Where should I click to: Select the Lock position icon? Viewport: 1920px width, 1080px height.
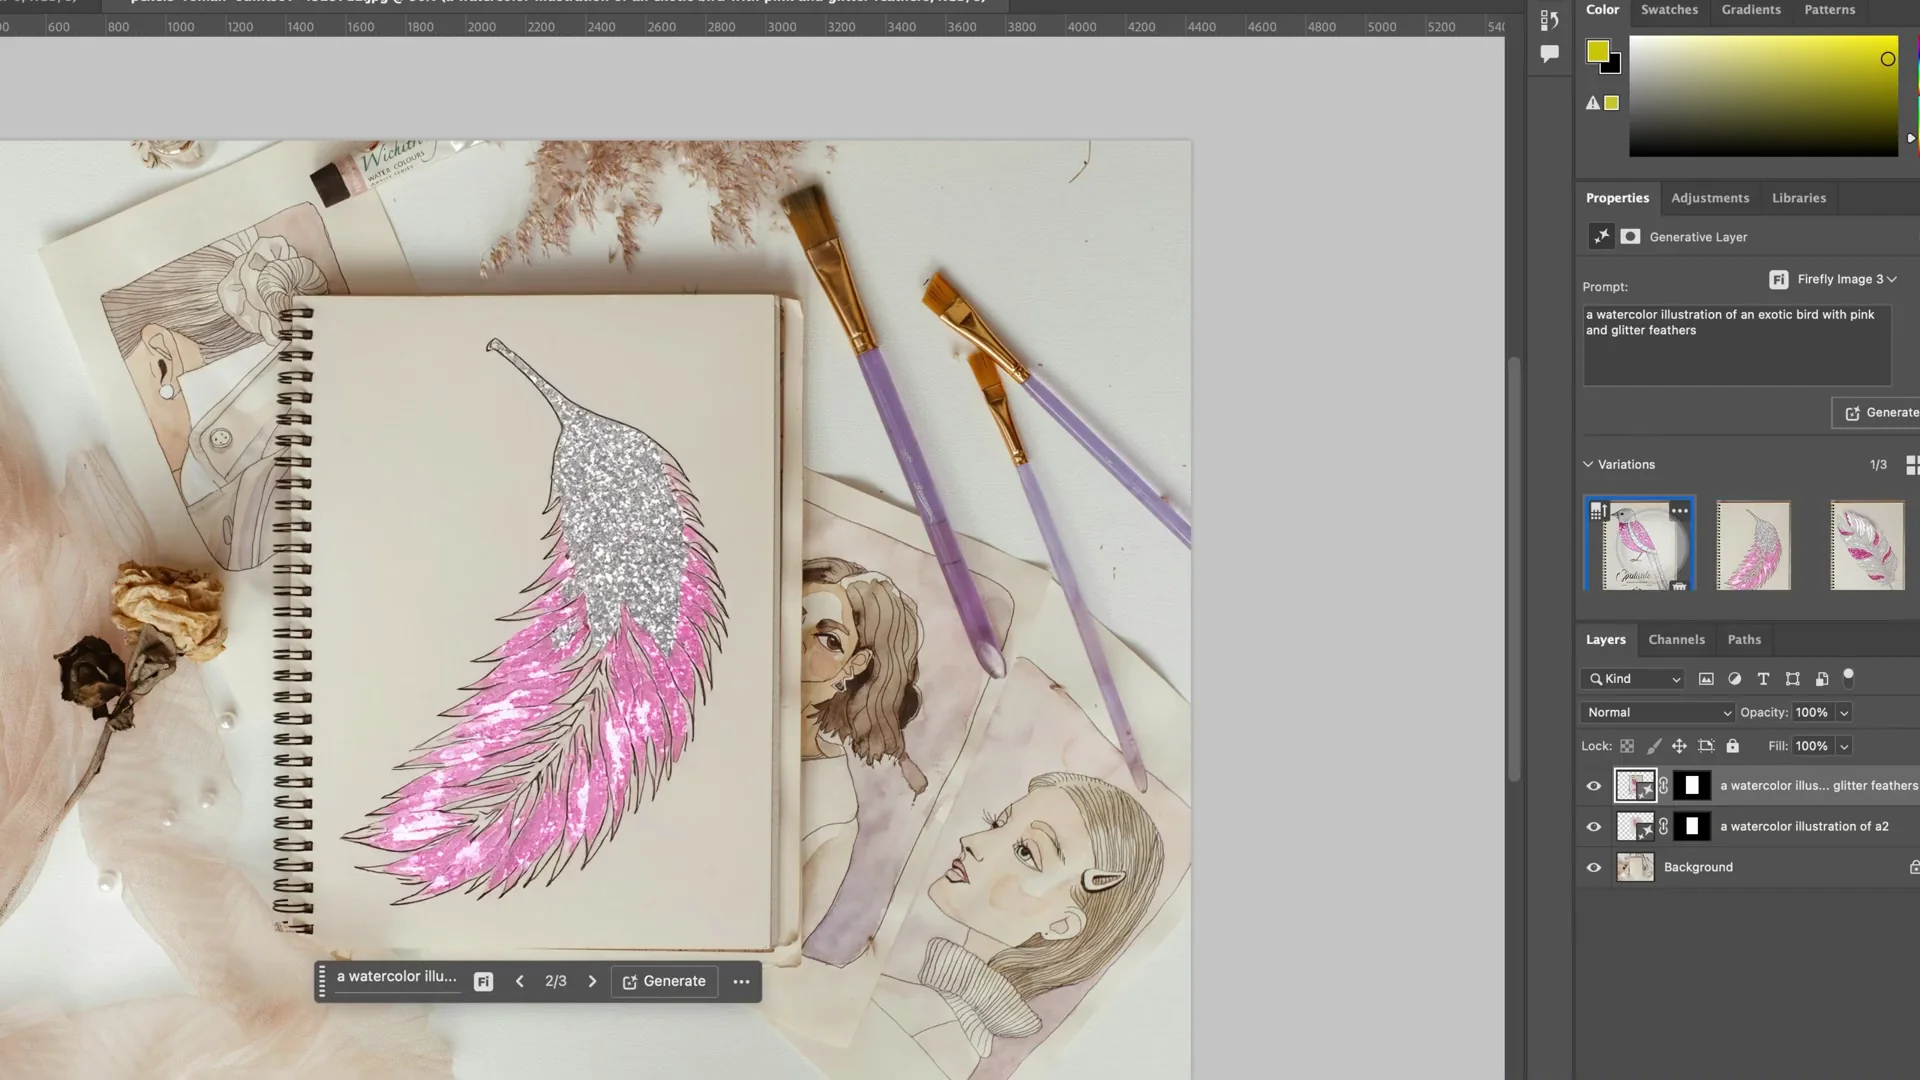pyautogui.click(x=1680, y=746)
